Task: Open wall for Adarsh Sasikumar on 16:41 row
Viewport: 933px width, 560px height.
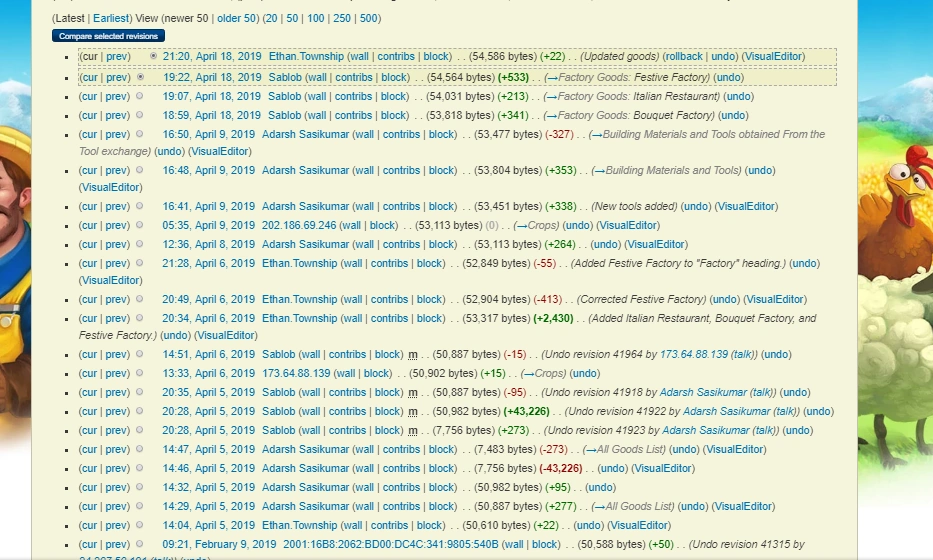Action: tap(364, 206)
